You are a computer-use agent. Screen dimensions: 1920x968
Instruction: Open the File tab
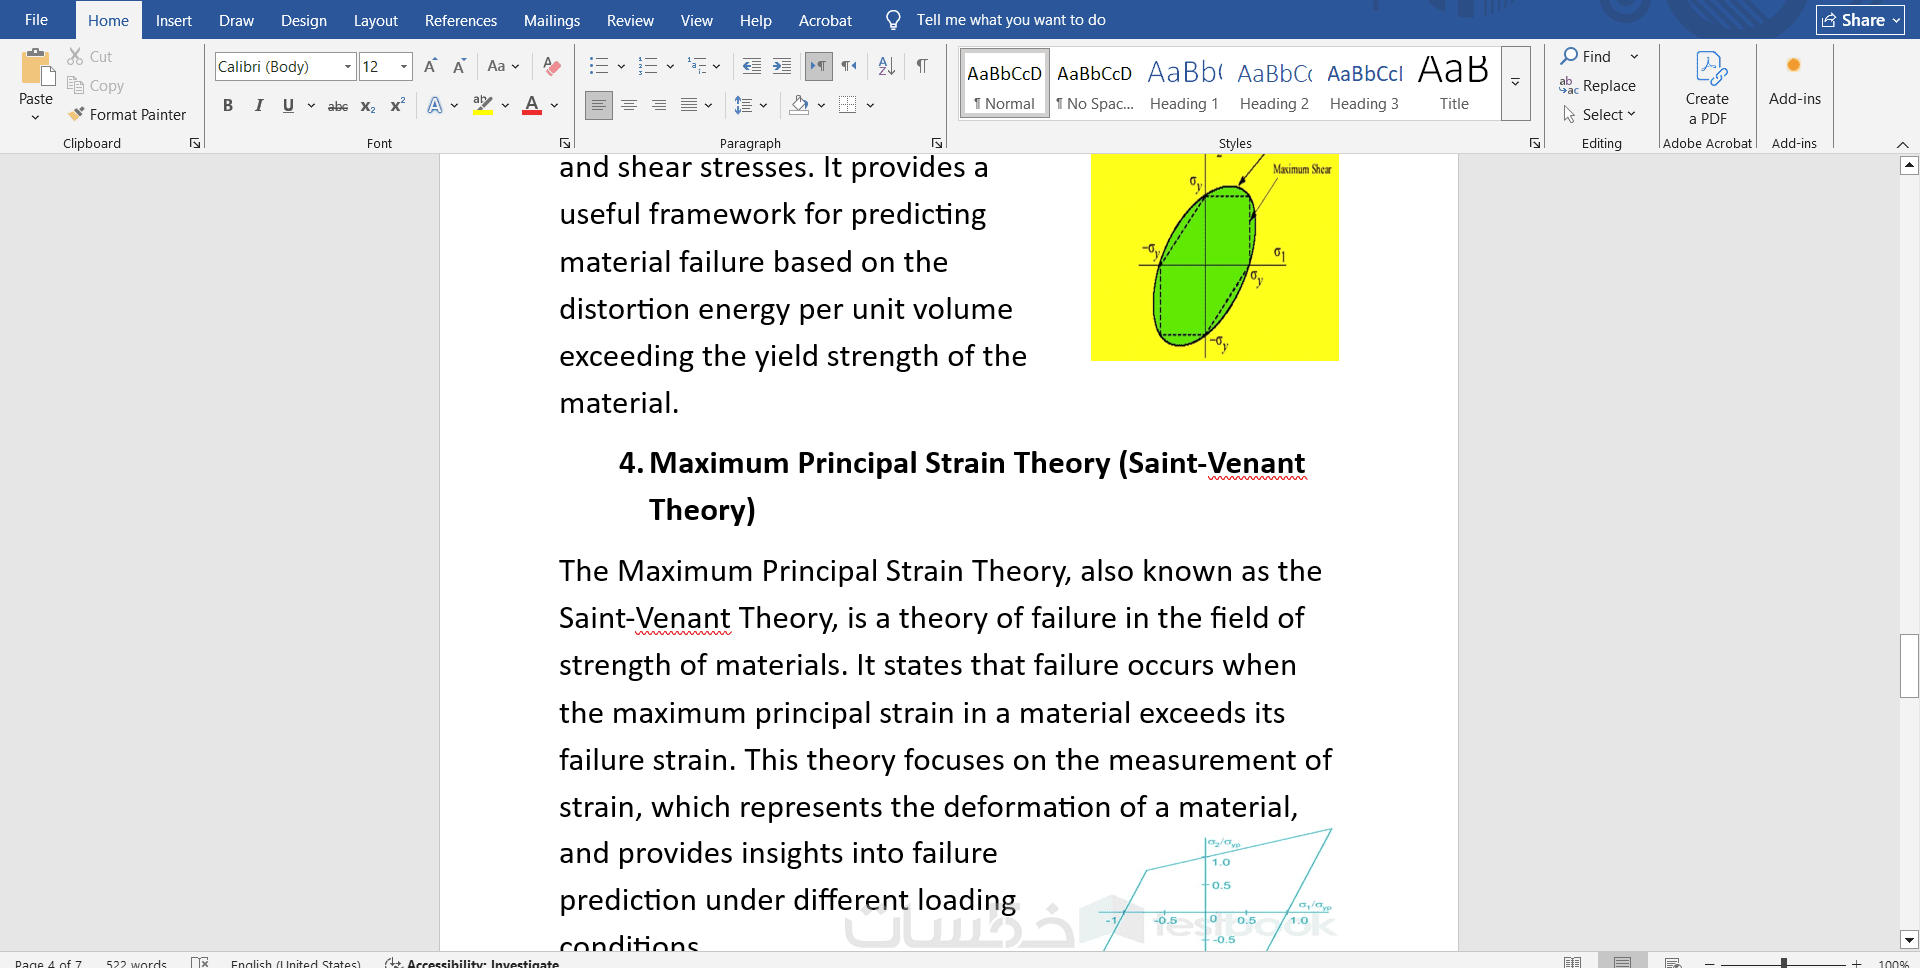(36, 20)
